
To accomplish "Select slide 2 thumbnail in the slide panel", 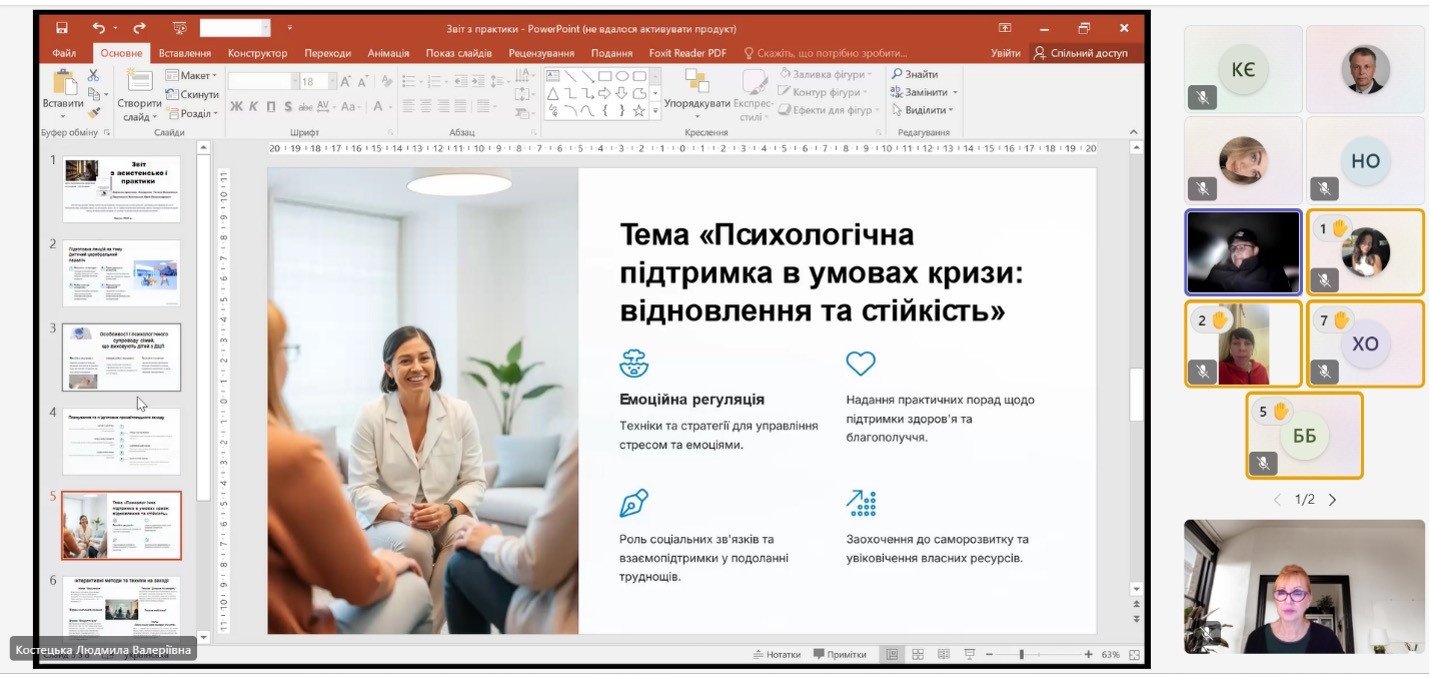I will (x=121, y=273).
